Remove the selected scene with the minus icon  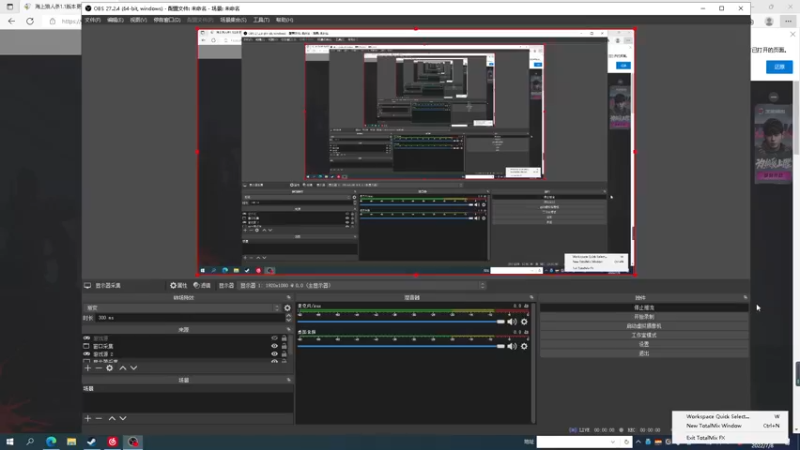point(98,418)
